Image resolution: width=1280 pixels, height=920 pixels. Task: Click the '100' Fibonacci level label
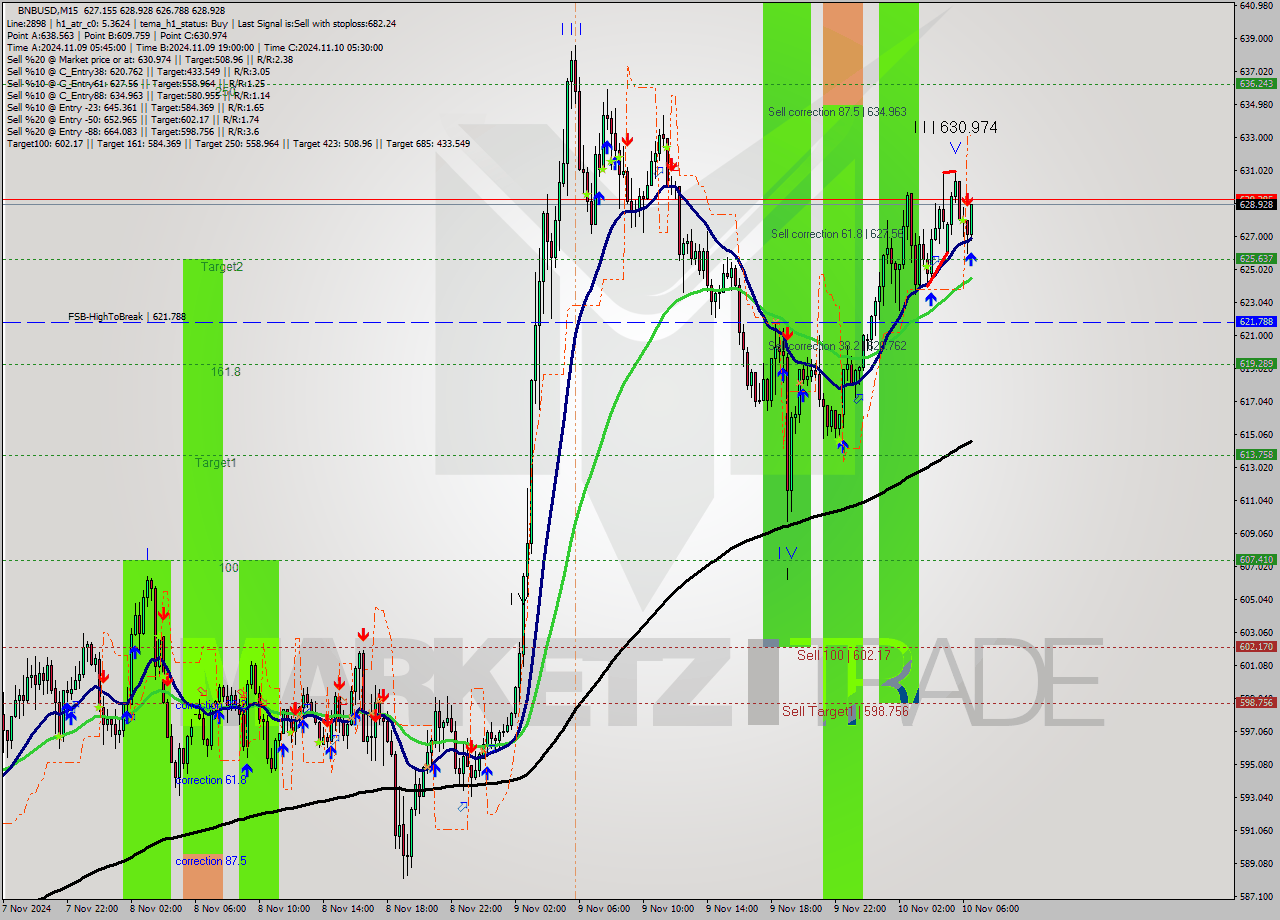pyautogui.click(x=229, y=567)
